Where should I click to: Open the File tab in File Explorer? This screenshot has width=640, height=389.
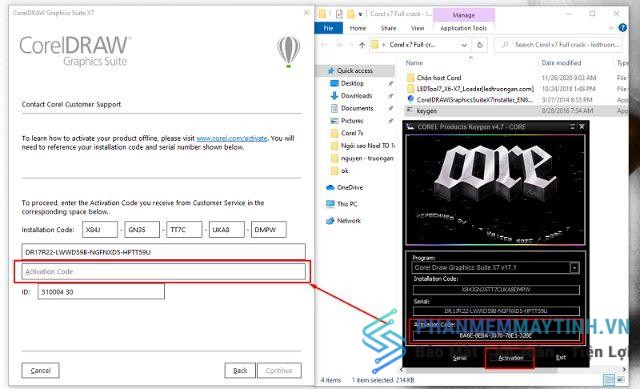pyautogui.click(x=328, y=28)
